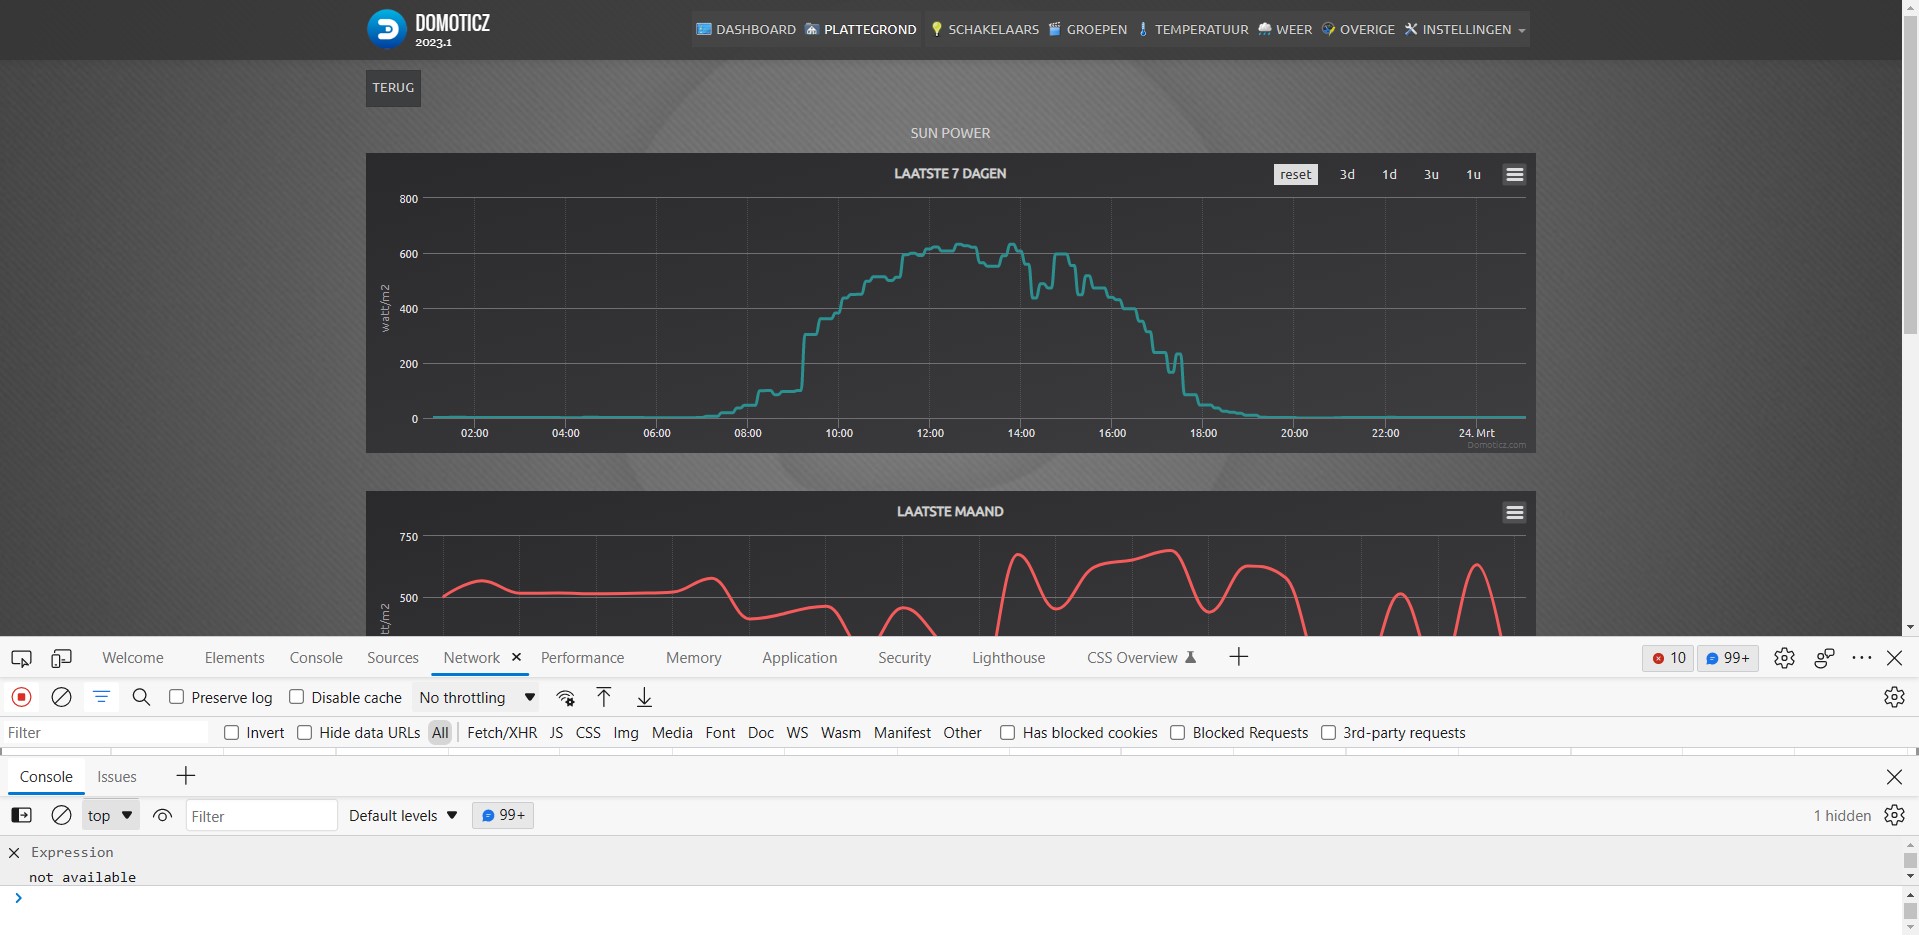
Task: Go to Schakelaars page
Action: 985,29
